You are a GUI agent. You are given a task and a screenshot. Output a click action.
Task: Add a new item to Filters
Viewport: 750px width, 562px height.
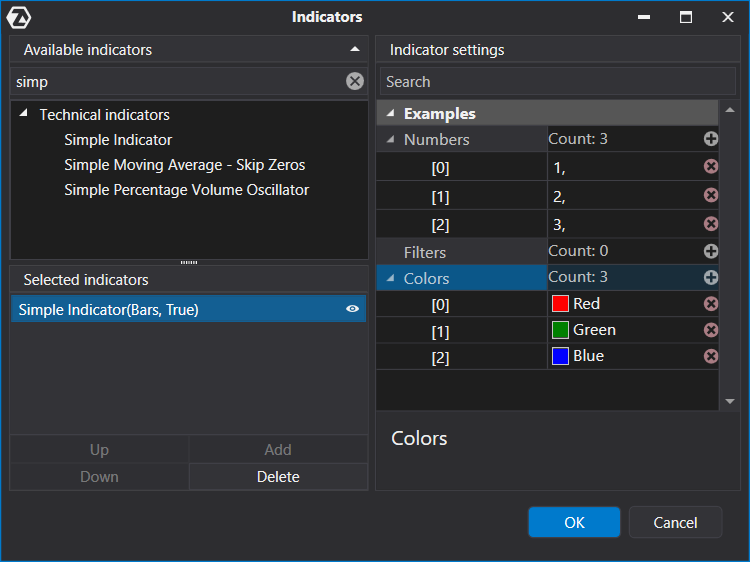(710, 251)
